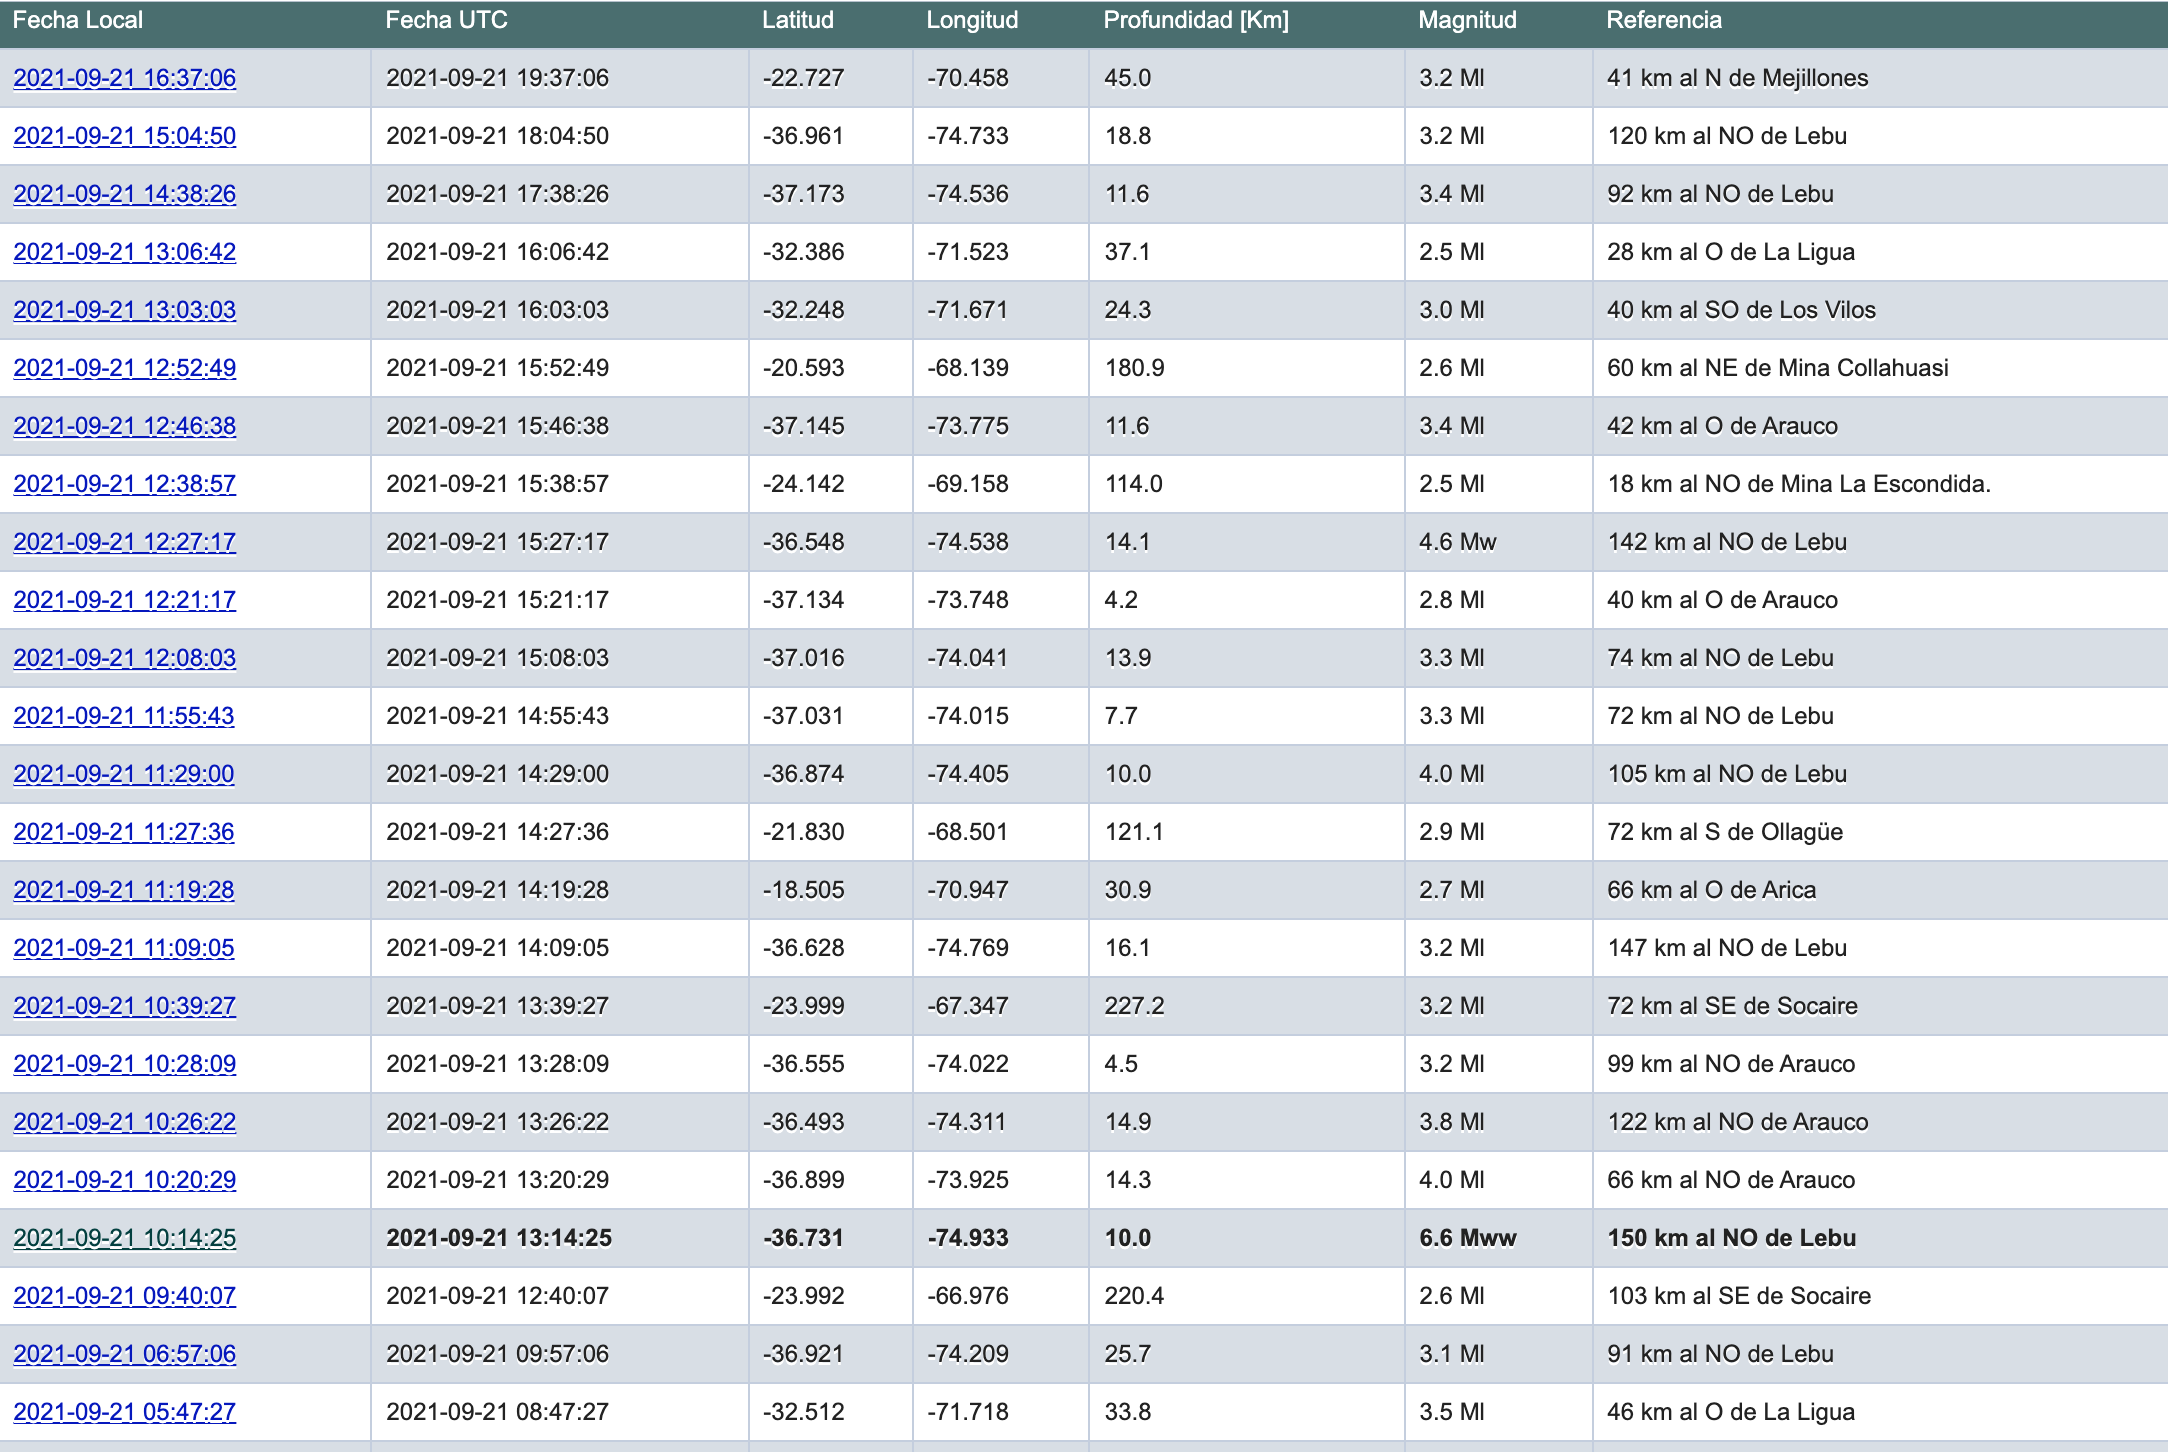Follow the 2021-09-21 13:03:03 link
The image size is (2168, 1452).
click(125, 310)
